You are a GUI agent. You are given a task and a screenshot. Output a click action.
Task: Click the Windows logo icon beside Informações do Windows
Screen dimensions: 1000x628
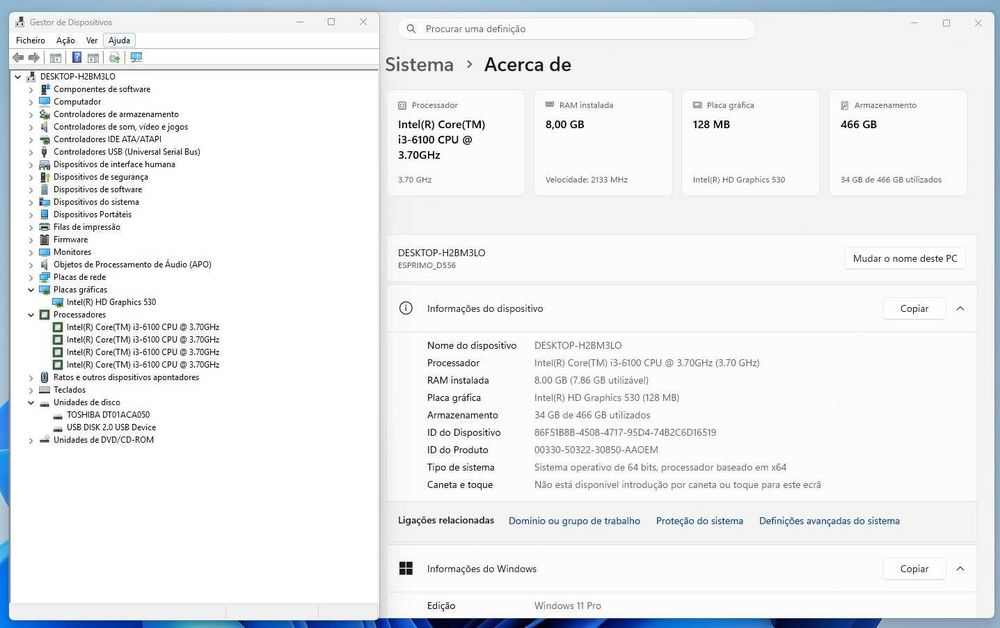[x=406, y=569]
